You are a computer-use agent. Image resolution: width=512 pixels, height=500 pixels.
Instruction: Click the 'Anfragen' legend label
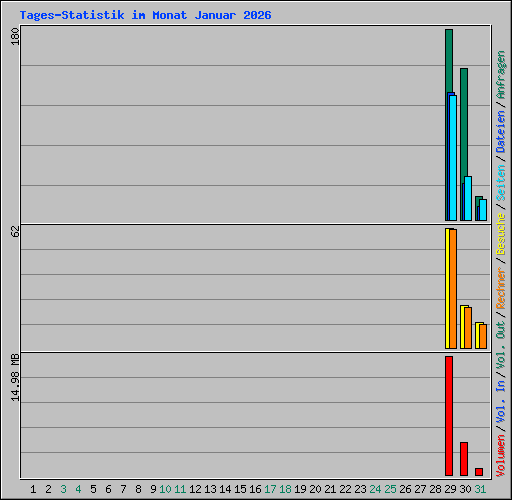pos(501,75)
